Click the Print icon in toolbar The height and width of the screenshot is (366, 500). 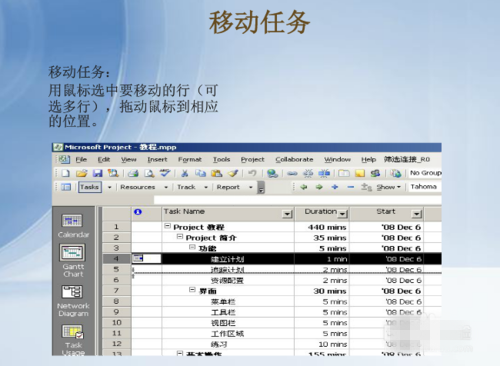point(133,173)
